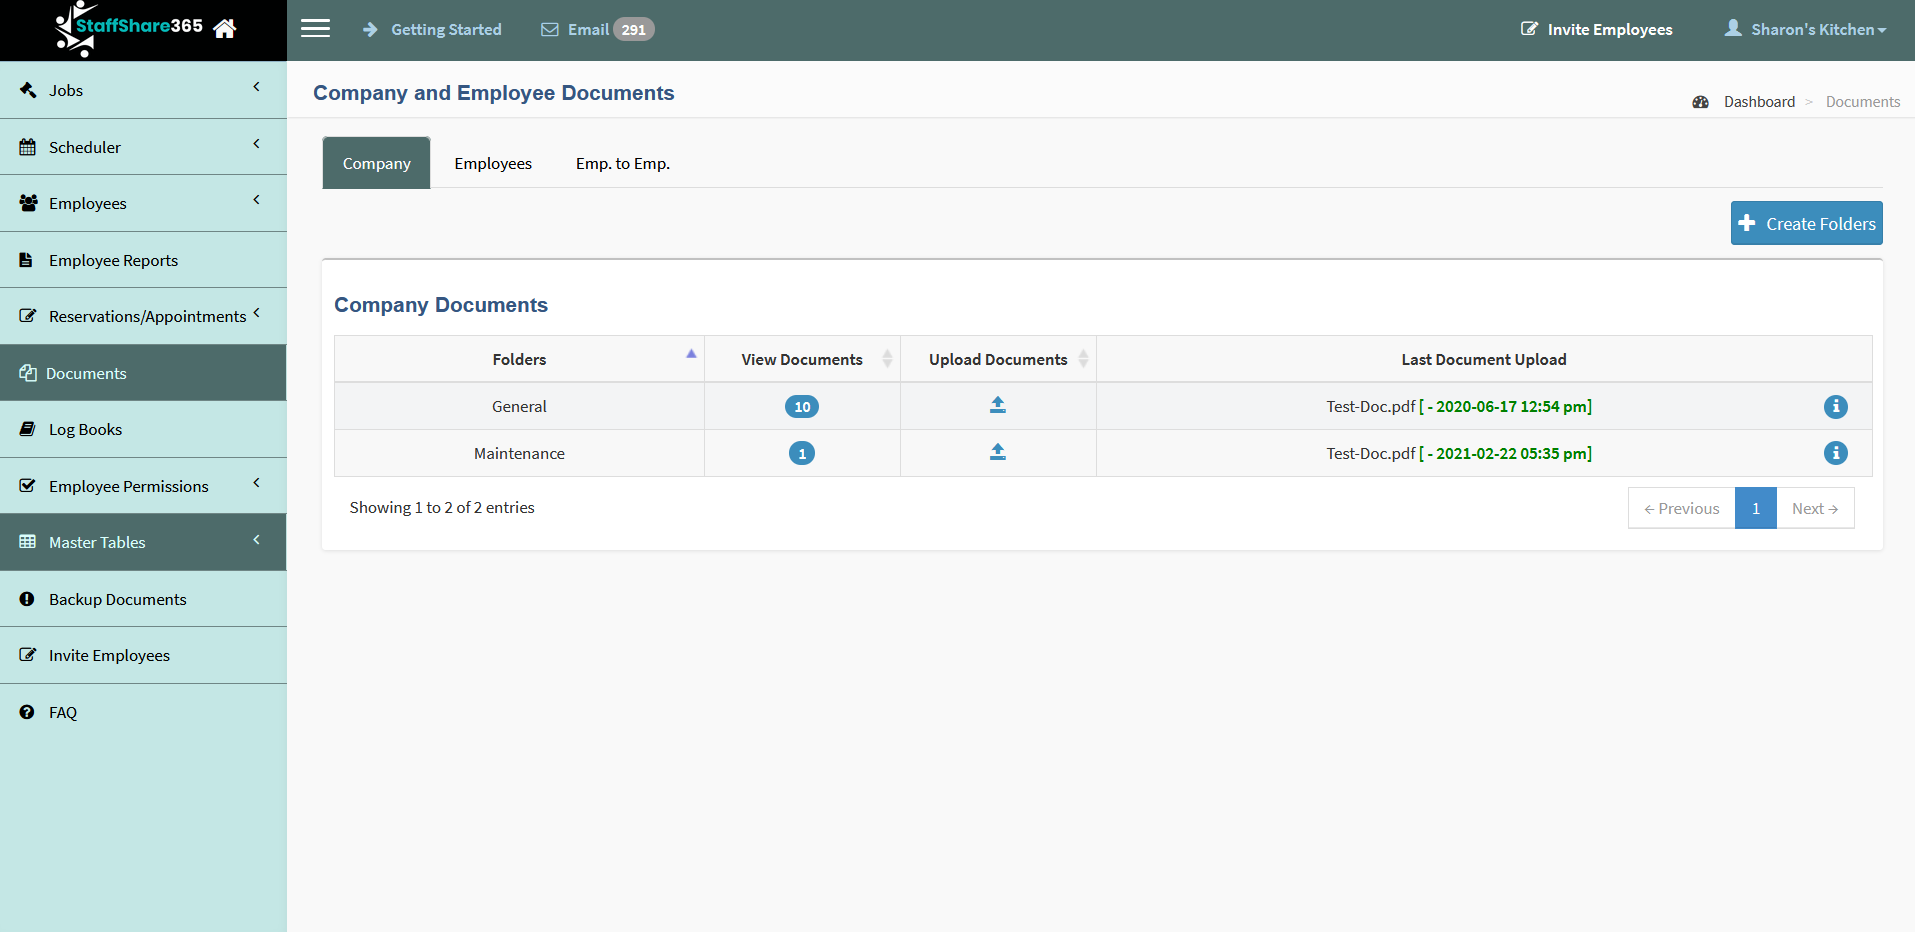Click the Create Folders button
The image size is (1915, 932).
pyautogui.click(x=1806, y=224)
